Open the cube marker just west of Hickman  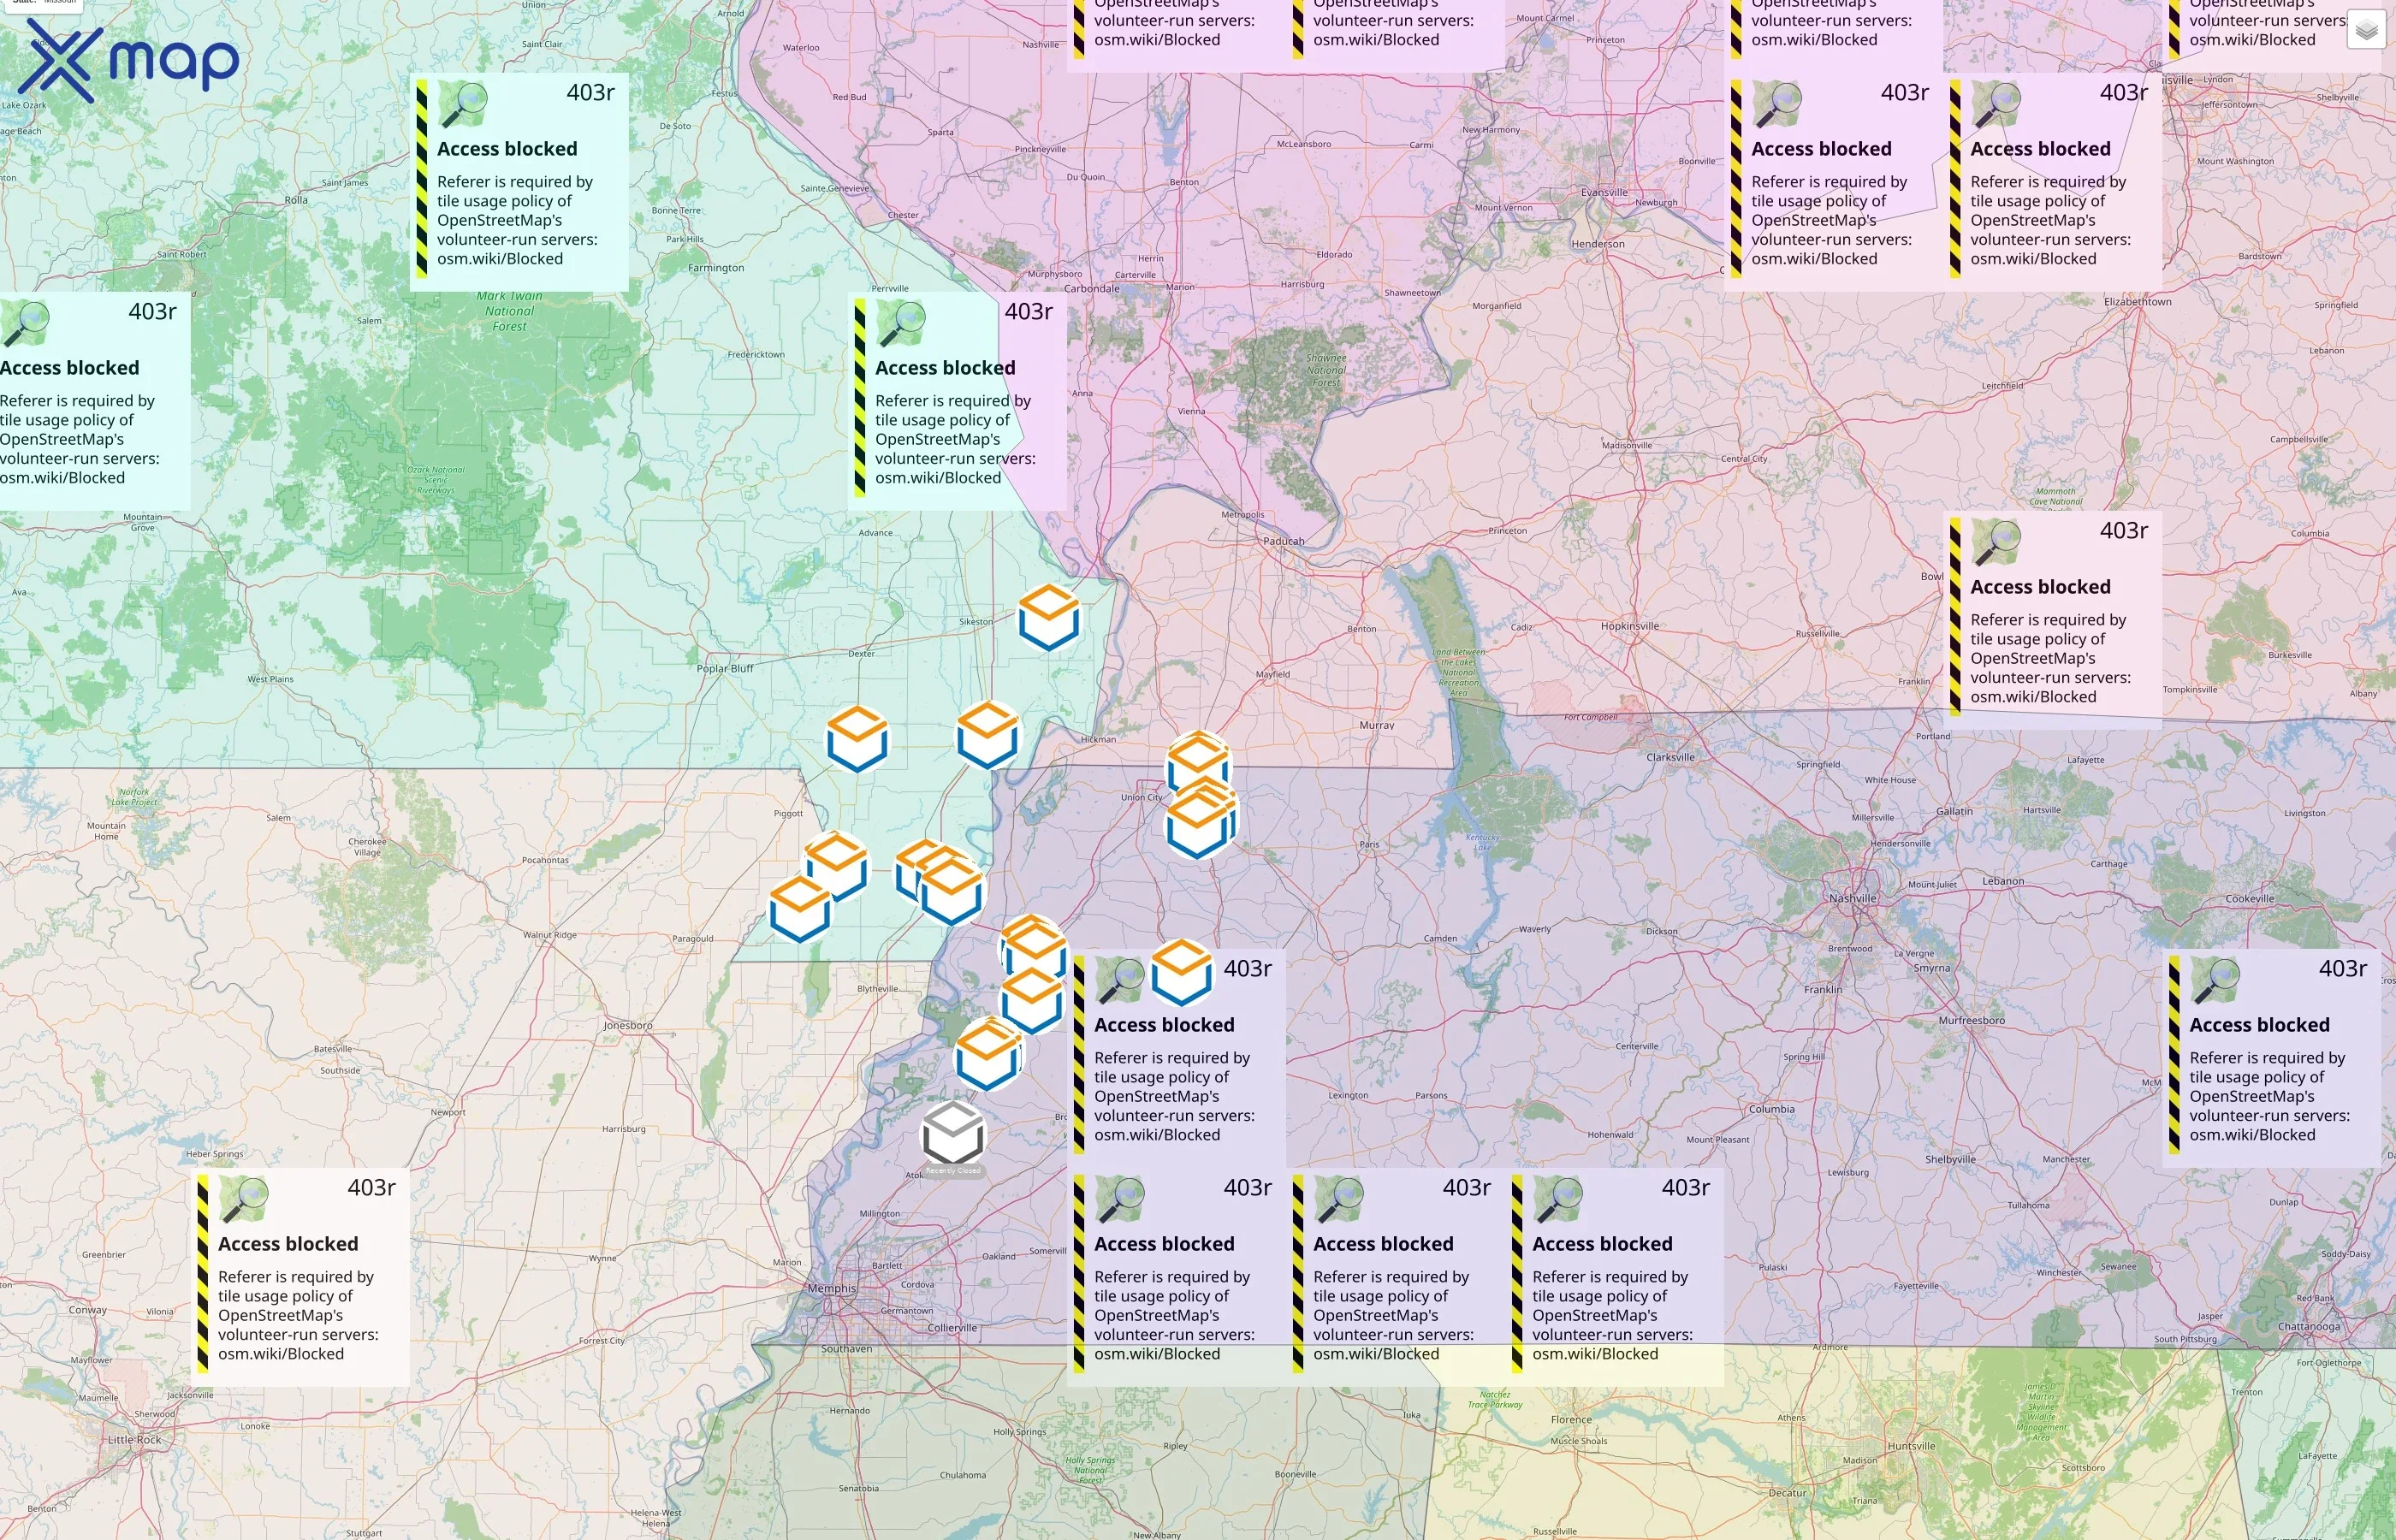[x=987, y=735]
